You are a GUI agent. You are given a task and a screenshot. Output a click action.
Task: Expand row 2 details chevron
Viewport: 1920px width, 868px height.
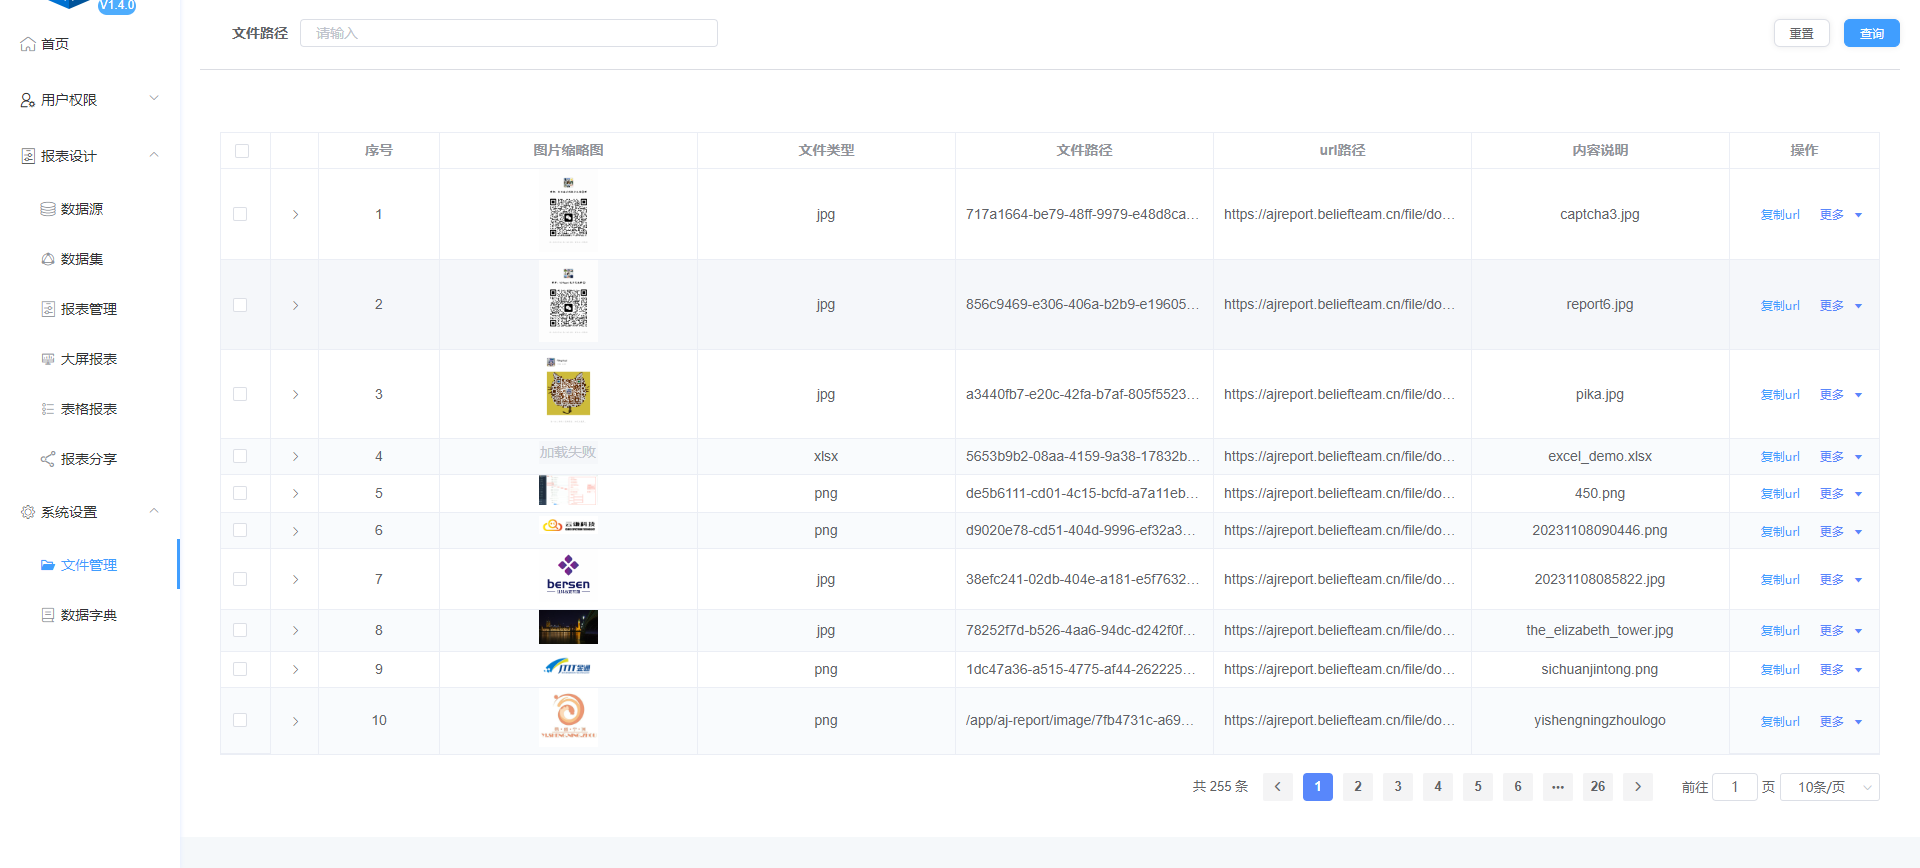(x=295, y=305)
